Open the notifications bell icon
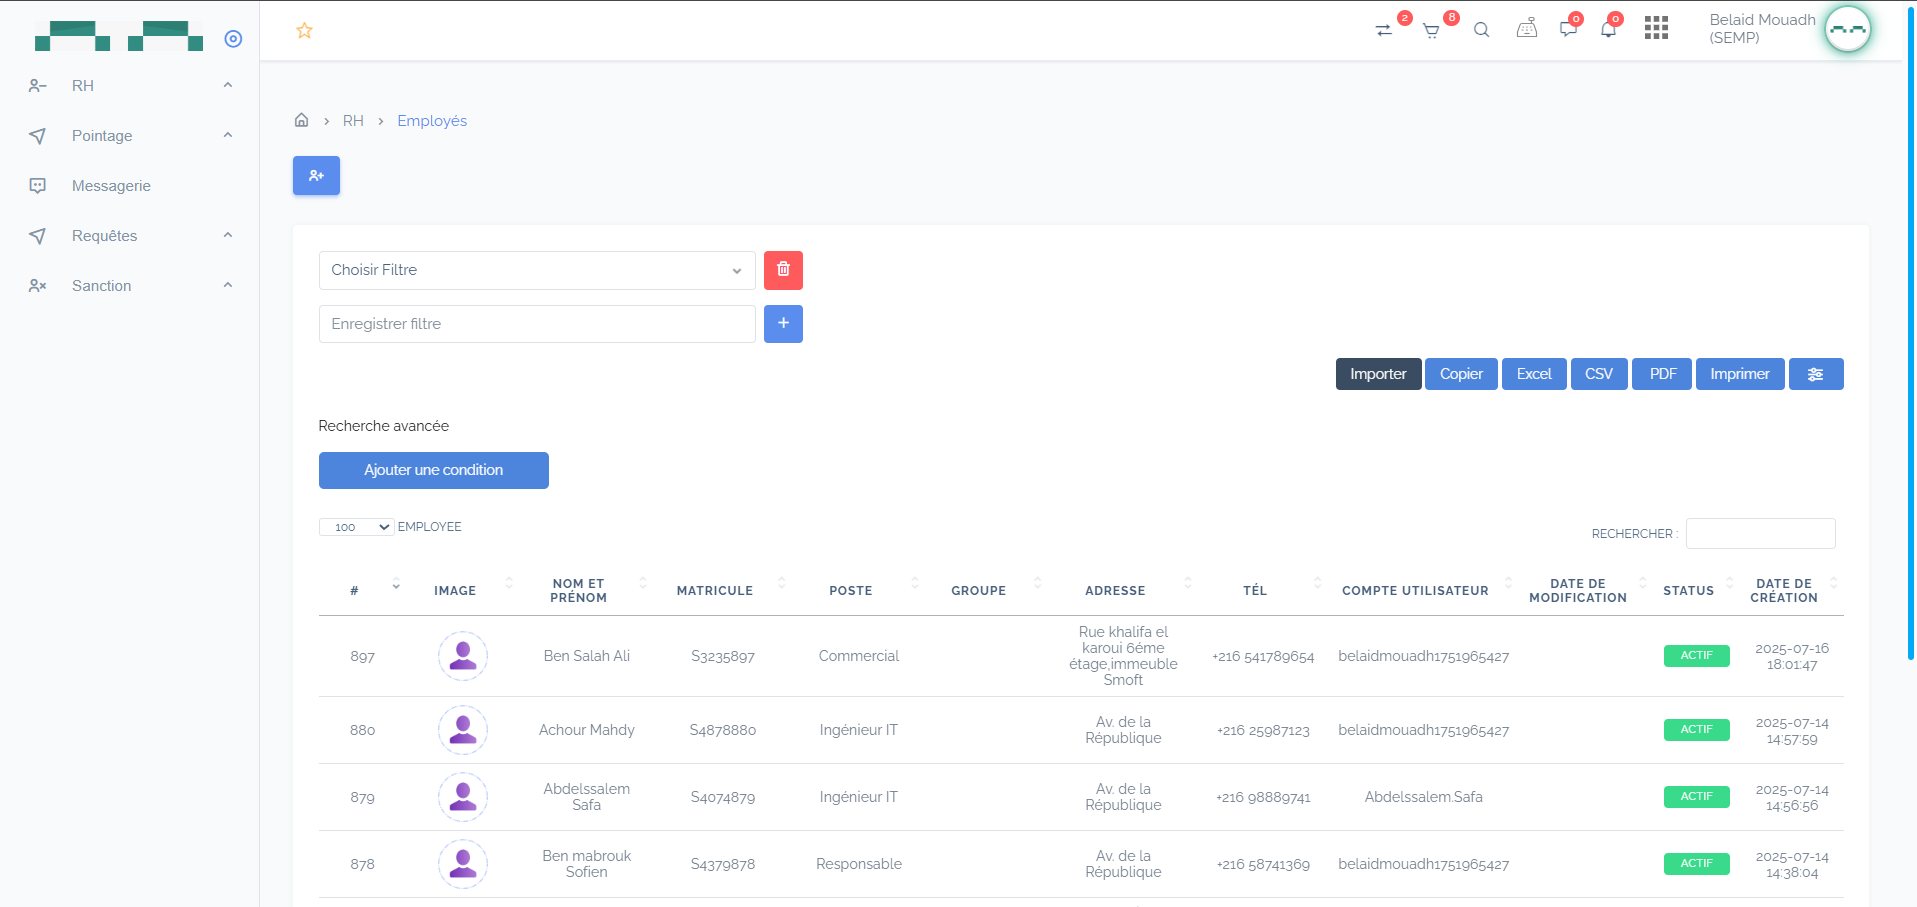1917x907 pixels. pyautogui.click(x=1608, y=29)
